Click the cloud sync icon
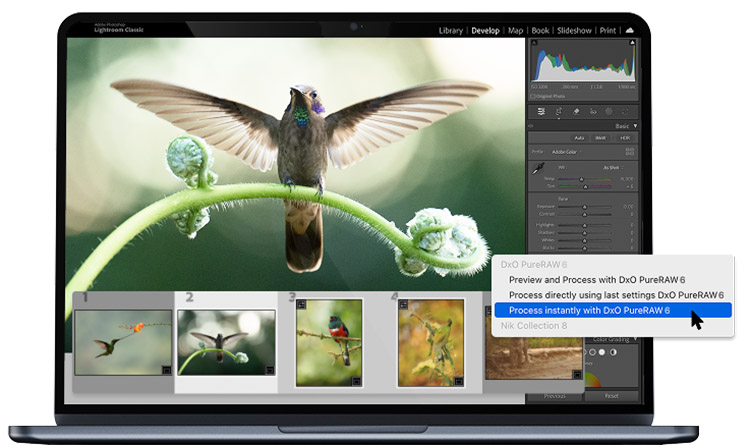The image size is (750, 445). point(630,31)
